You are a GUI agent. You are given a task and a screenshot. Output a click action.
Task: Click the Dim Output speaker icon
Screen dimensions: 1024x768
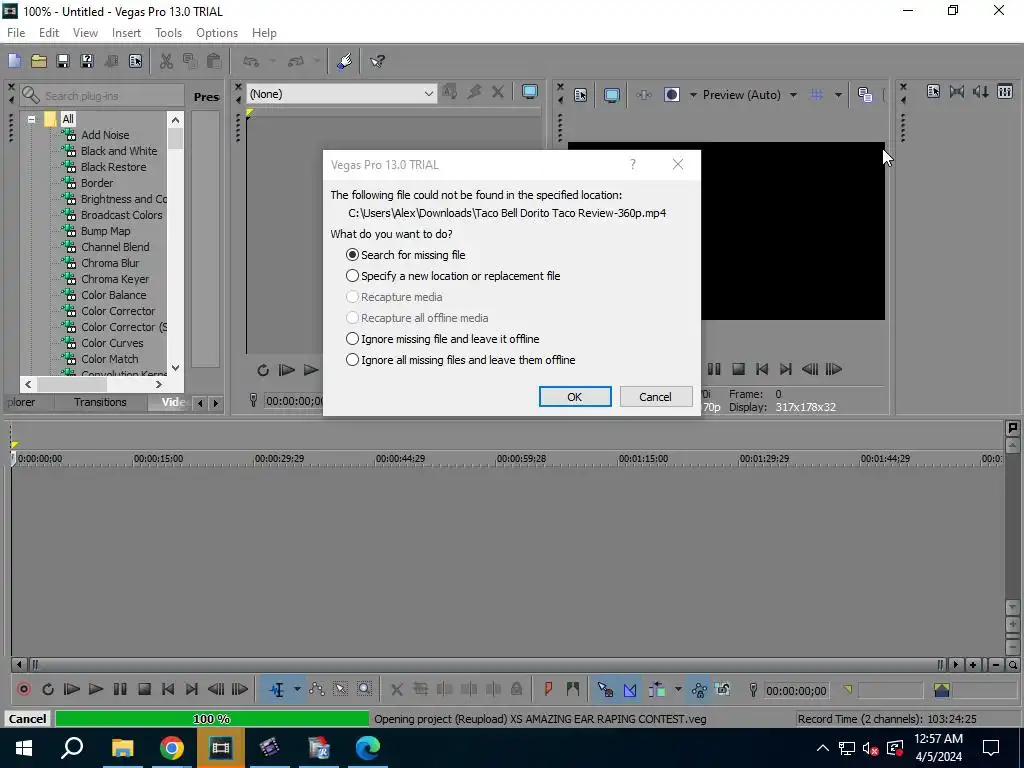click(x=981, y=92)
